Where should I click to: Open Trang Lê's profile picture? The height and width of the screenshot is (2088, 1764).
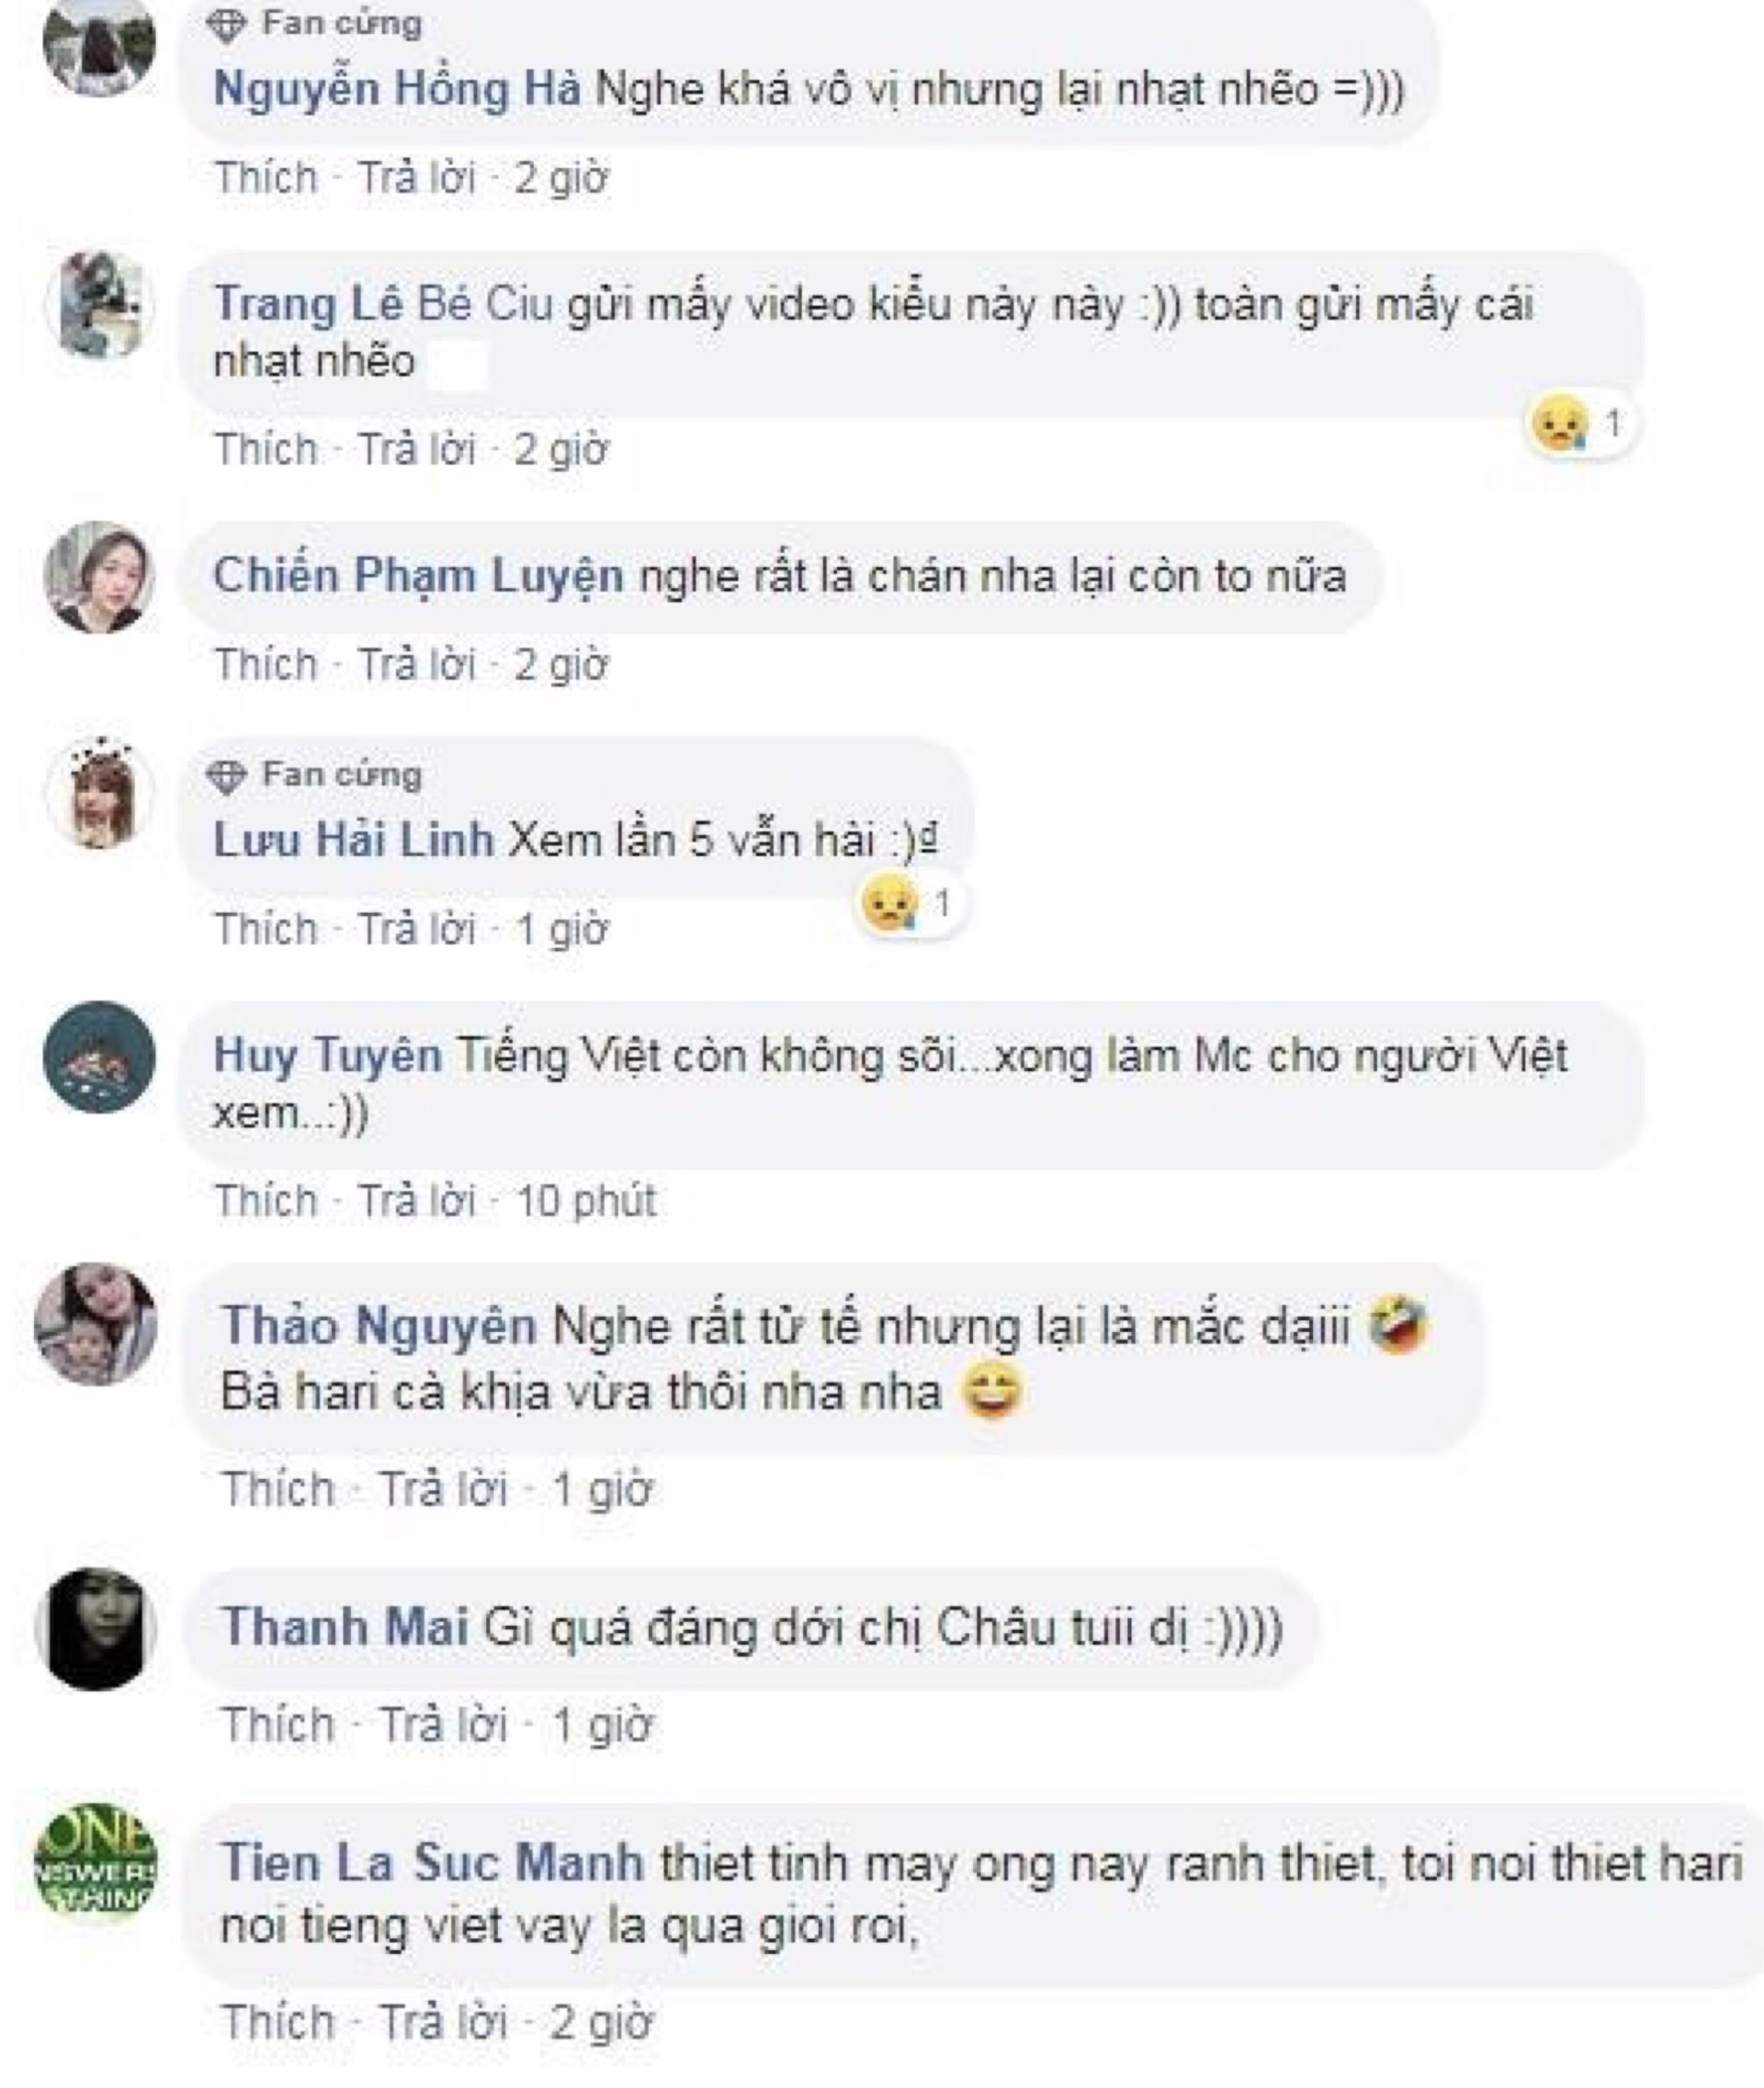pos(100,305)
